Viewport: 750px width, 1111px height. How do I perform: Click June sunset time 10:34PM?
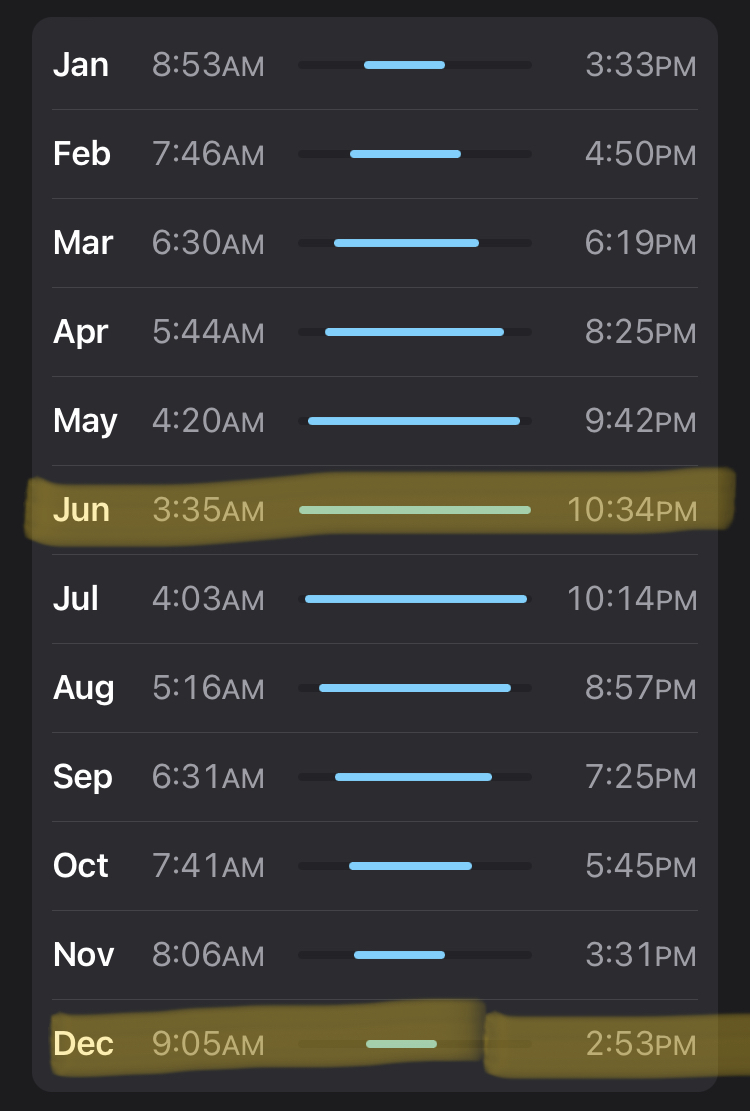pyautogui.click(x=631, y=510)
